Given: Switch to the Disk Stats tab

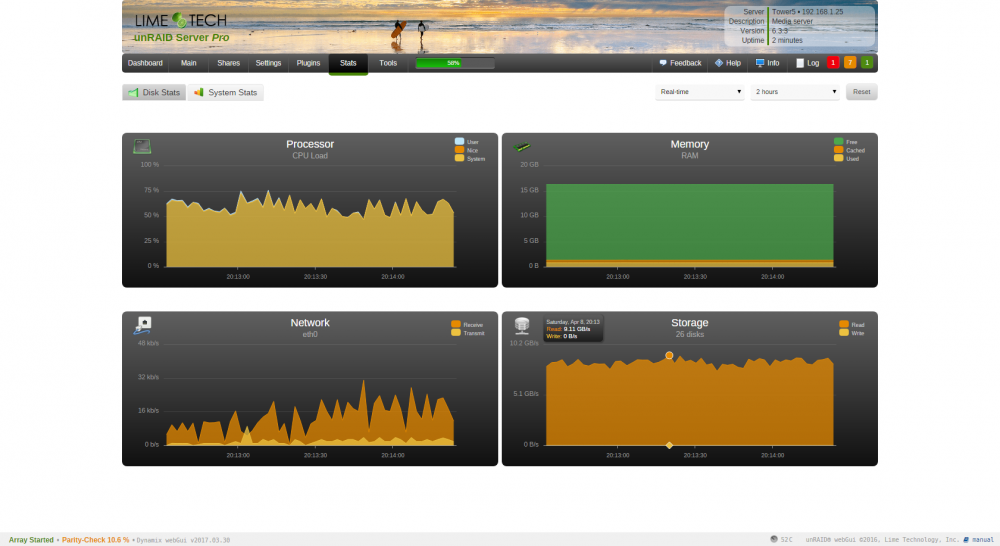Looking at the screenshot, I should pos(154,92).
